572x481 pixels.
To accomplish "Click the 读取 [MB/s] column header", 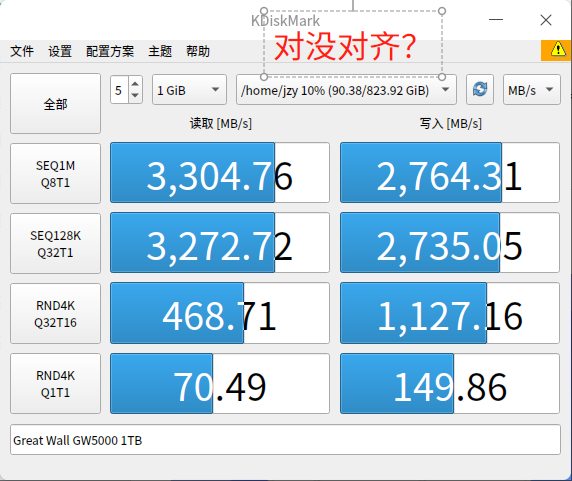I will (x=221, y=124).
